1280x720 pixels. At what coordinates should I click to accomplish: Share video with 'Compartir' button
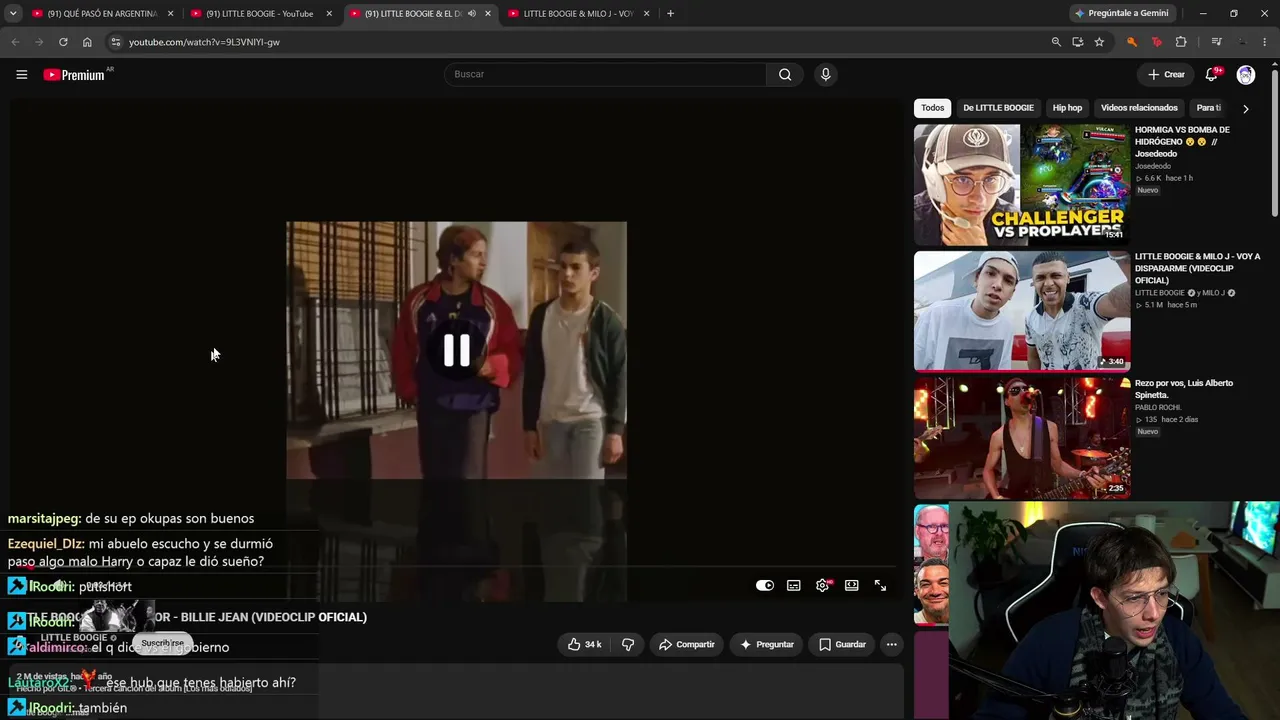coord(687,645)
